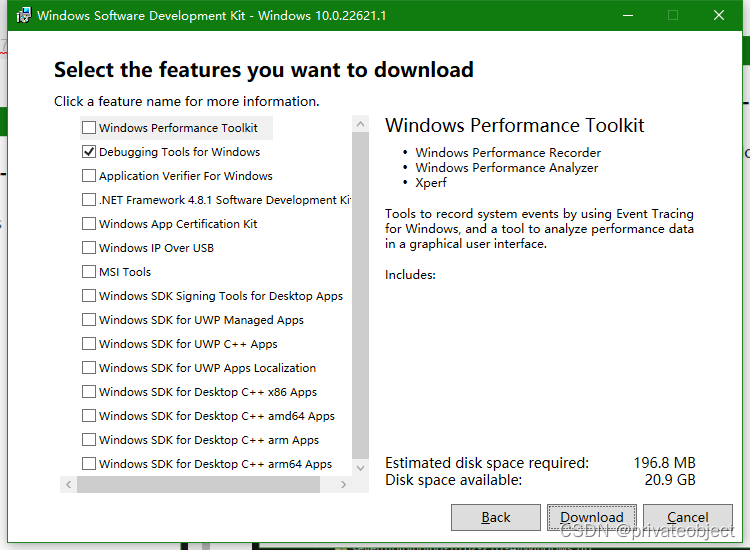This screenshot has height=550, width=750.
Task: Go back with the Back button
Action: (x=496, y=517)
